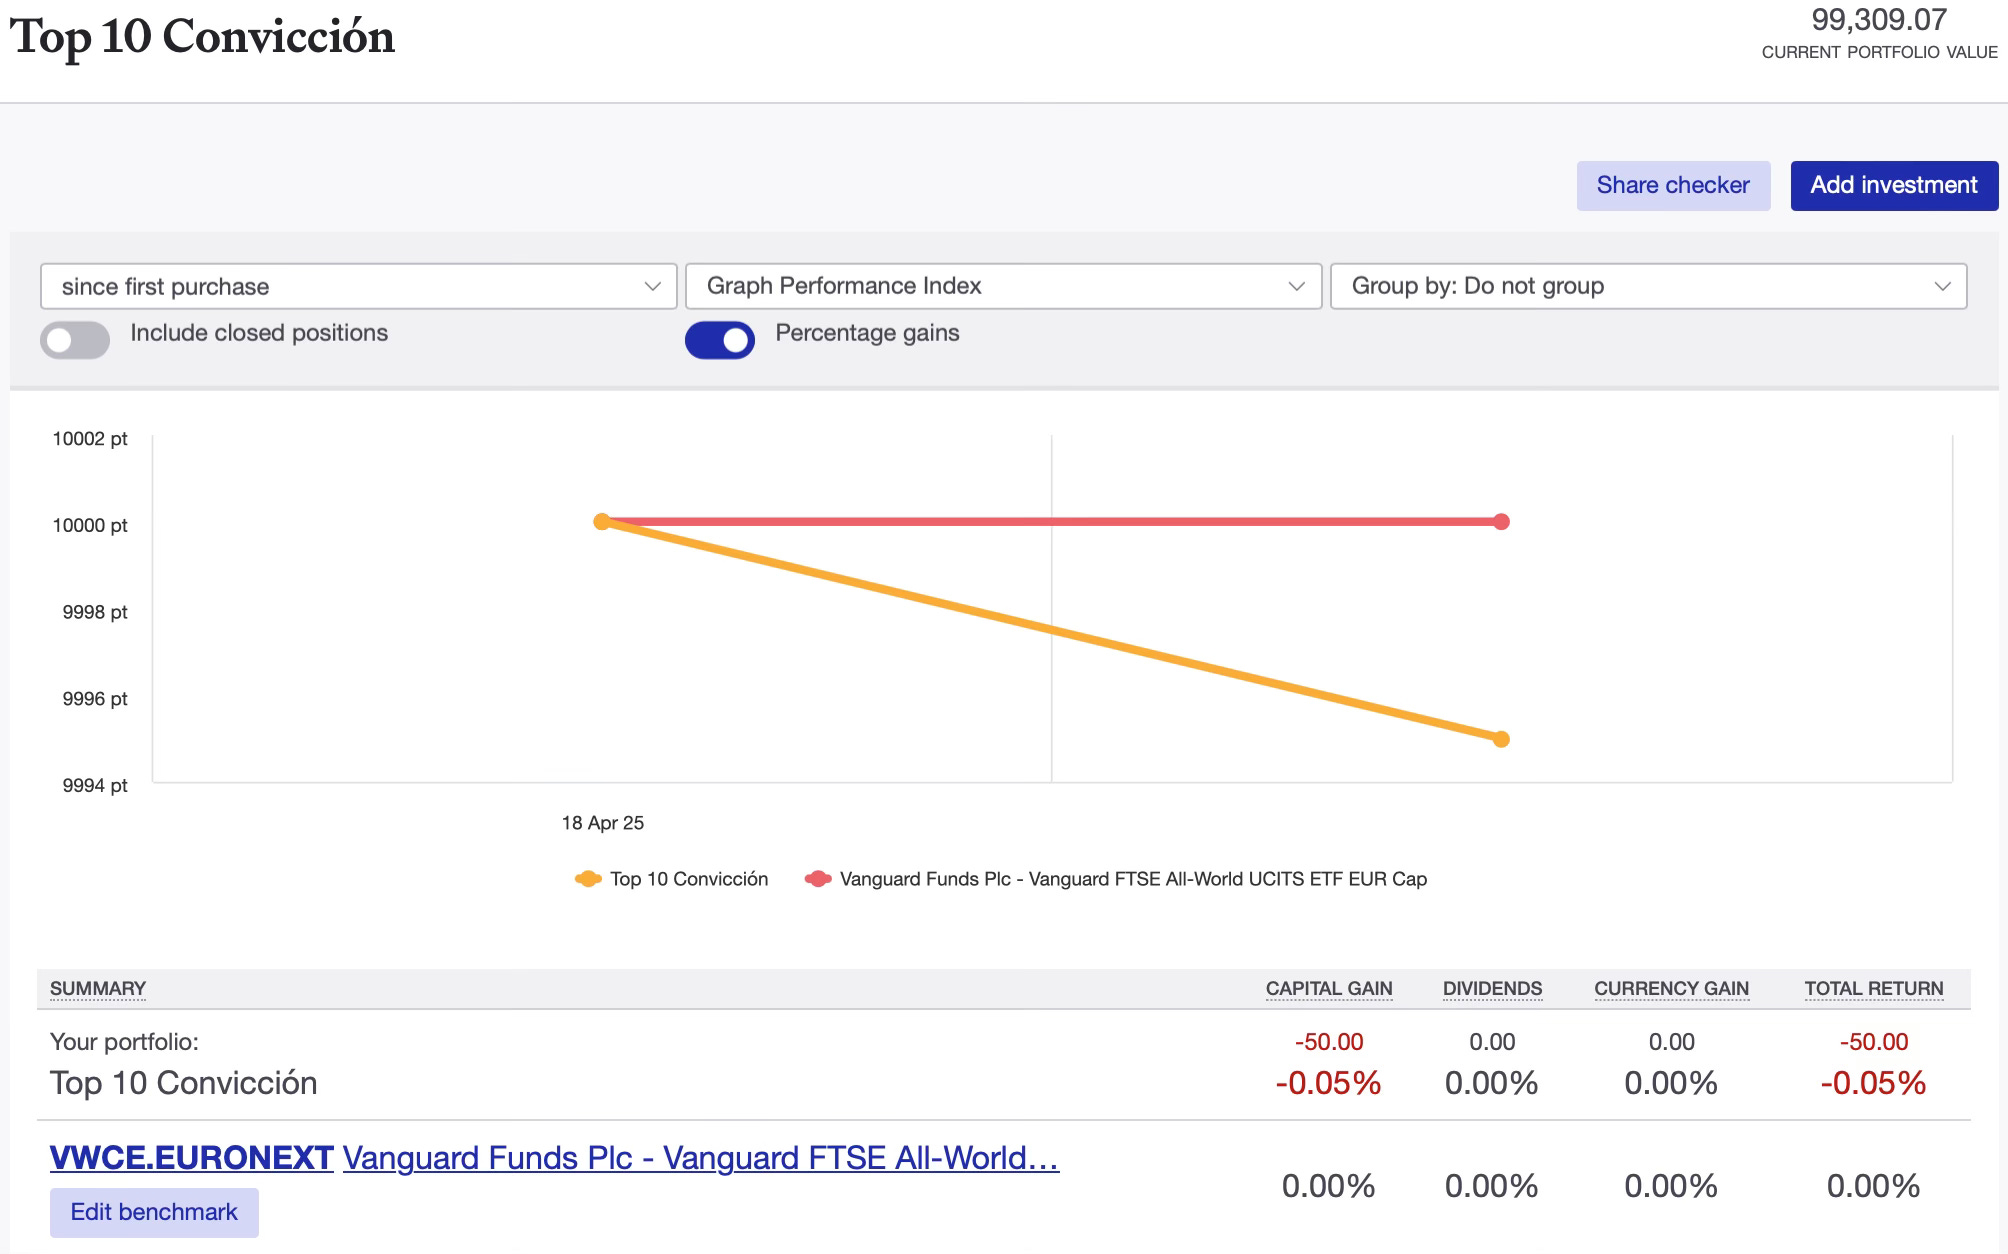
Task: Click the orange Top 10 Convicción legend marker
Action: coord(588,879)
